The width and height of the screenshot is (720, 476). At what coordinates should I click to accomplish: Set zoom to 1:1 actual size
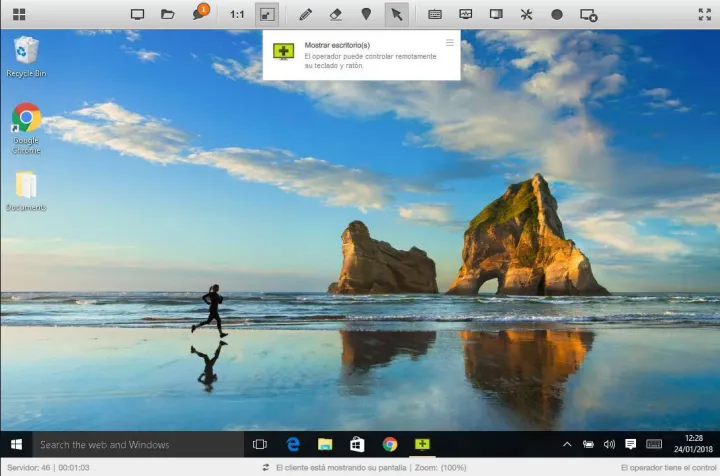pos(237,15)
